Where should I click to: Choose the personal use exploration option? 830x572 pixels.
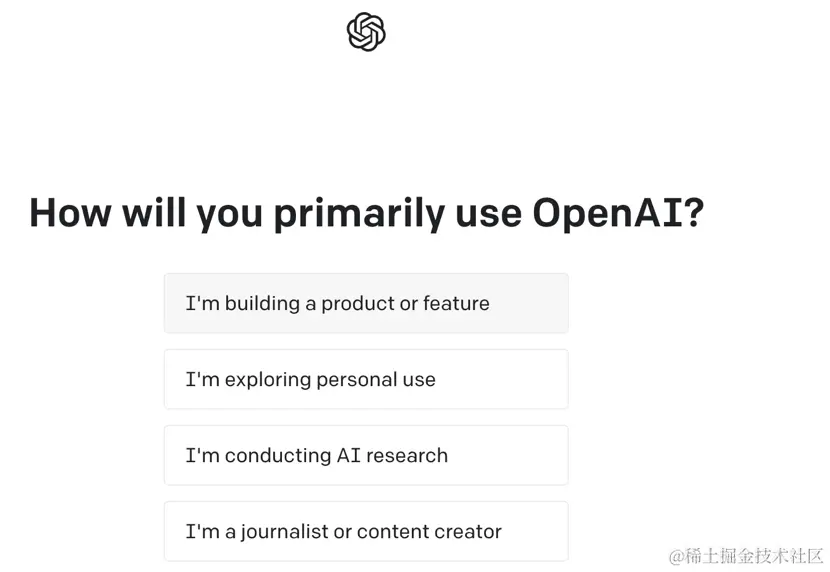[366, 379]
